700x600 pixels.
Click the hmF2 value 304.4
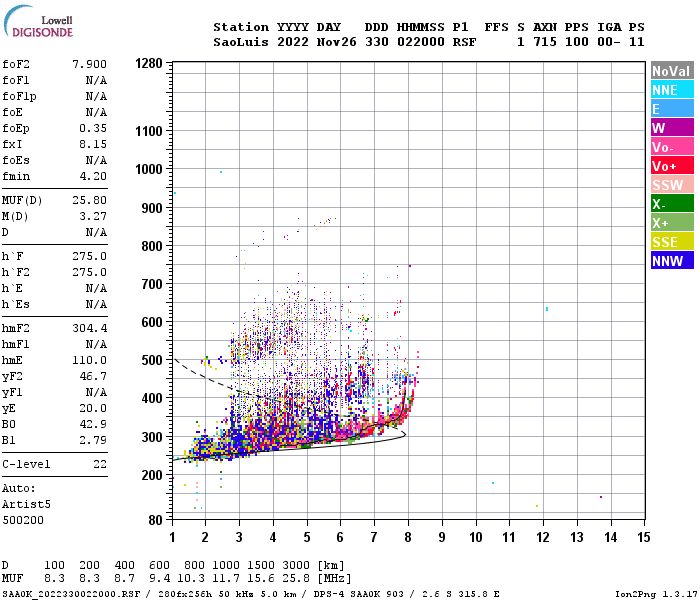click(x=89, y=328)
